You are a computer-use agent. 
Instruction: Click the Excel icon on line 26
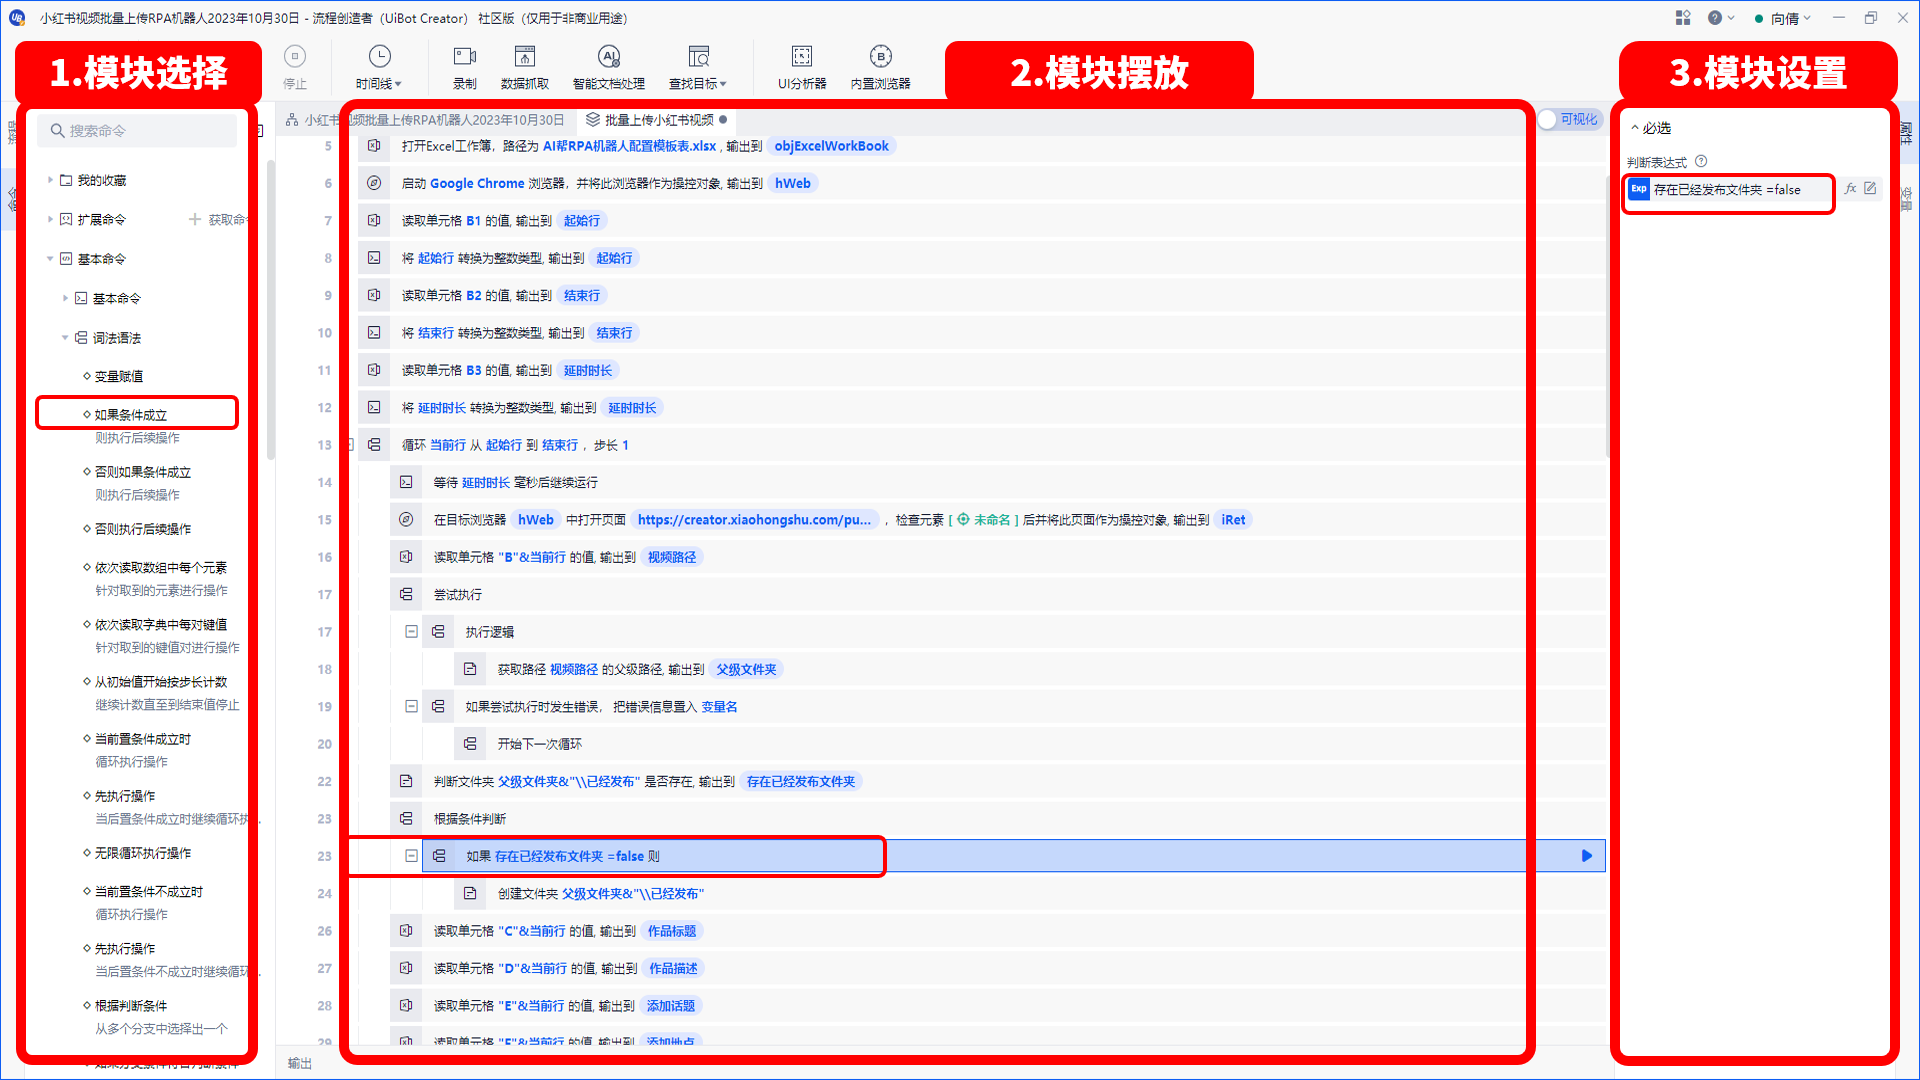click(x=406, y=931)
